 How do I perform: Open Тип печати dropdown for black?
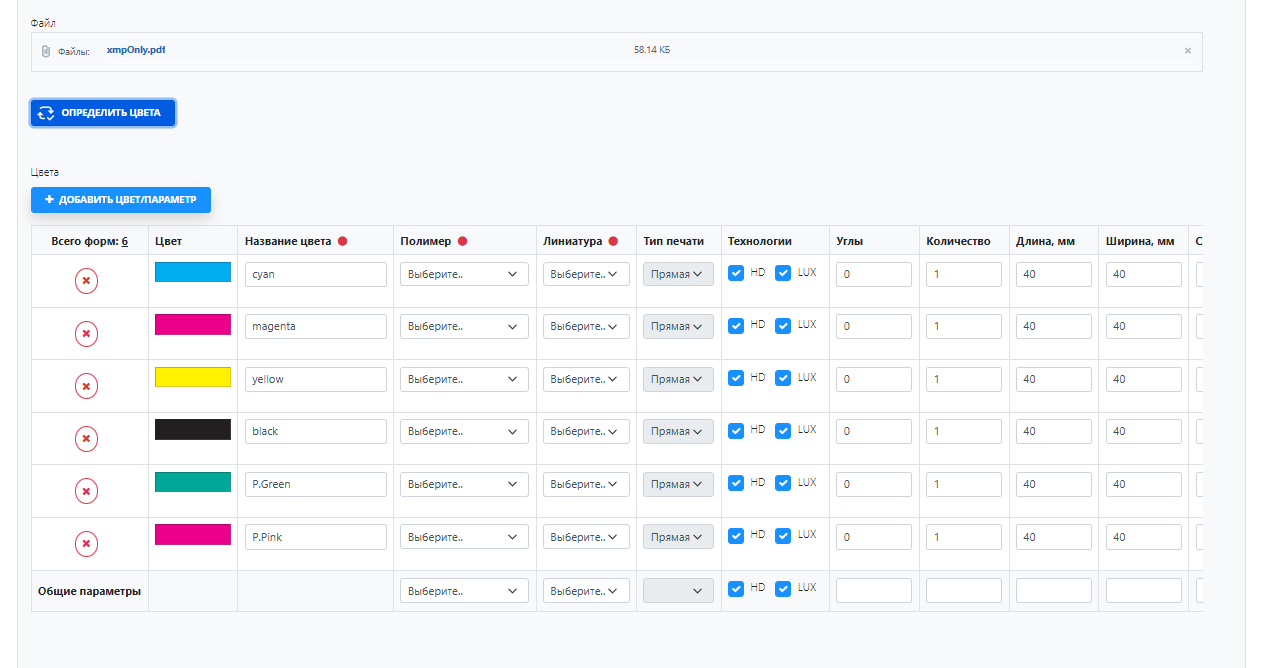click(678, 432)
